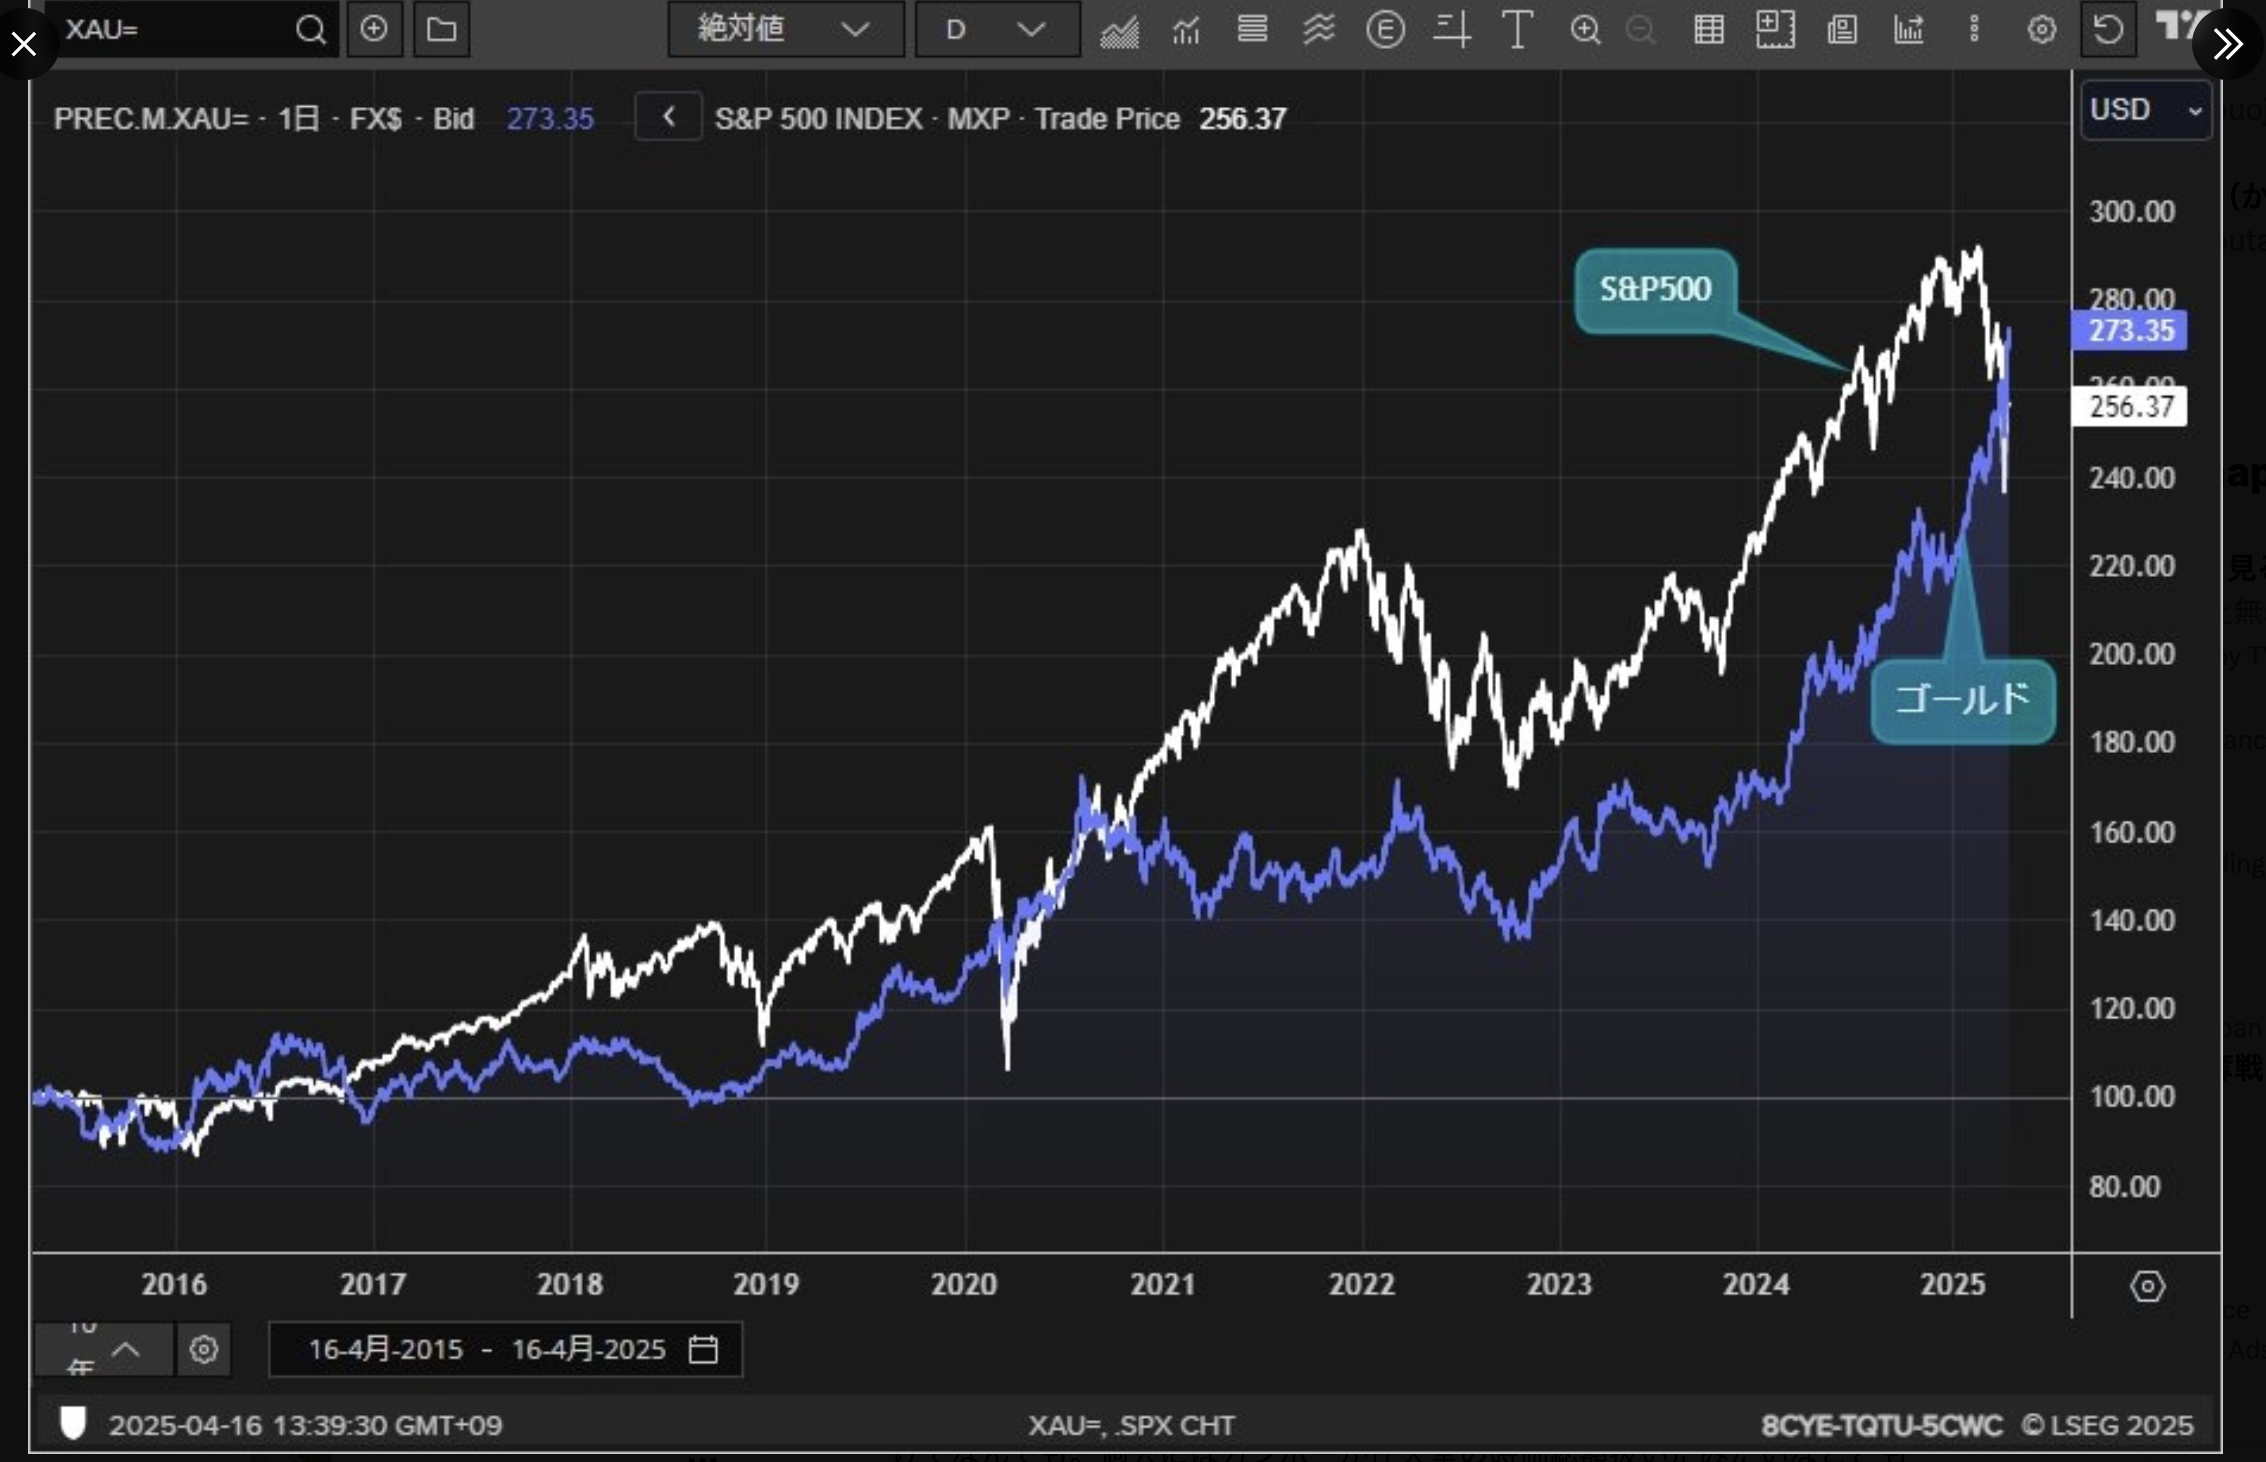2266x1462 pixels.
Task: Click the zoom in magnifier icon
Action: 1585,30
